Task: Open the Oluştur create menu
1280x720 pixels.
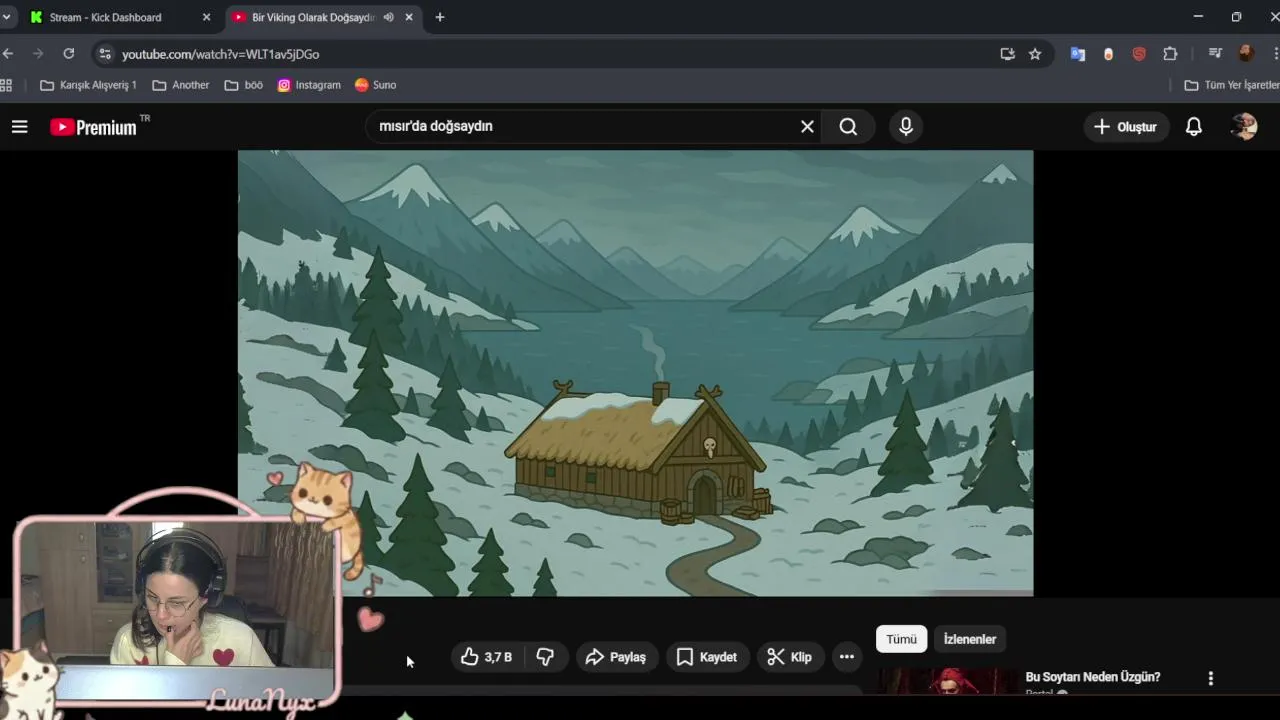Action: coord(1125,127)
